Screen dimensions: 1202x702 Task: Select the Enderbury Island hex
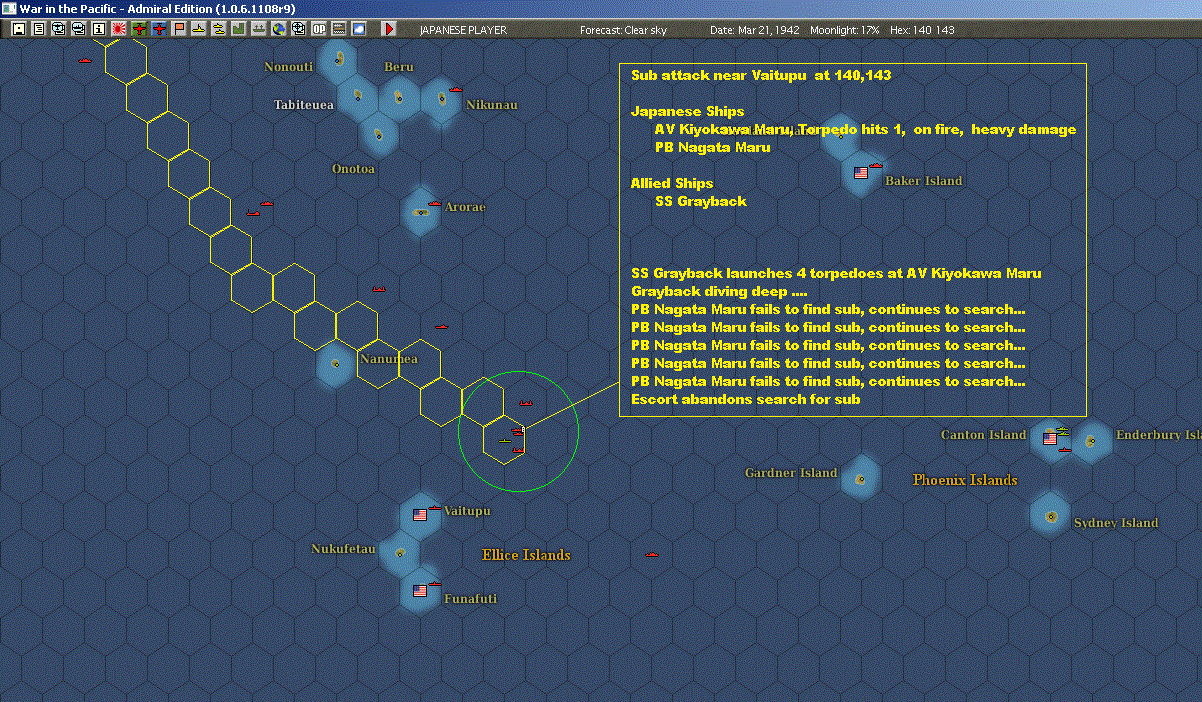(1092, 440)
